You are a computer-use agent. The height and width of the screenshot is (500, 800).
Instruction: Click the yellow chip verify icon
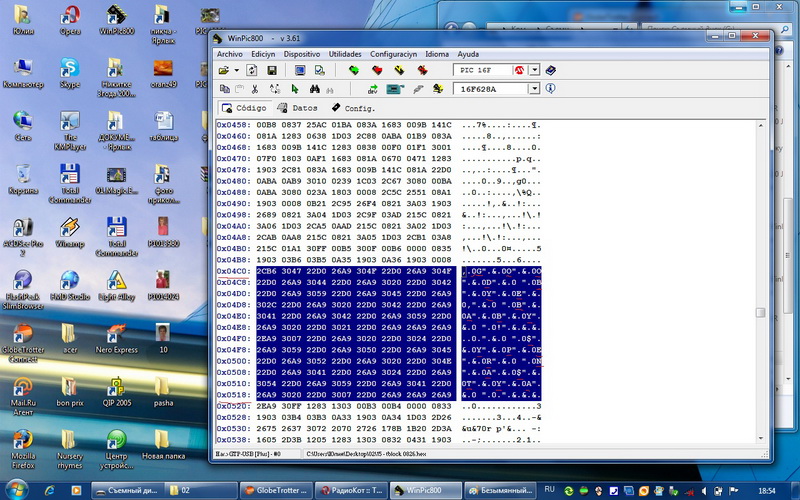pos(399,70)
